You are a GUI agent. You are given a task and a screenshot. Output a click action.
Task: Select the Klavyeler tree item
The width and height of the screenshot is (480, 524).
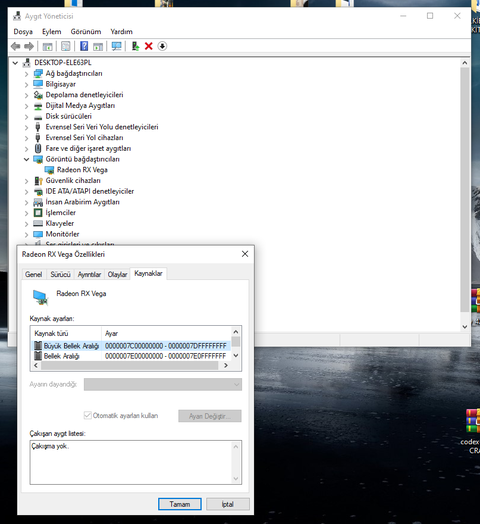(60, 224)
